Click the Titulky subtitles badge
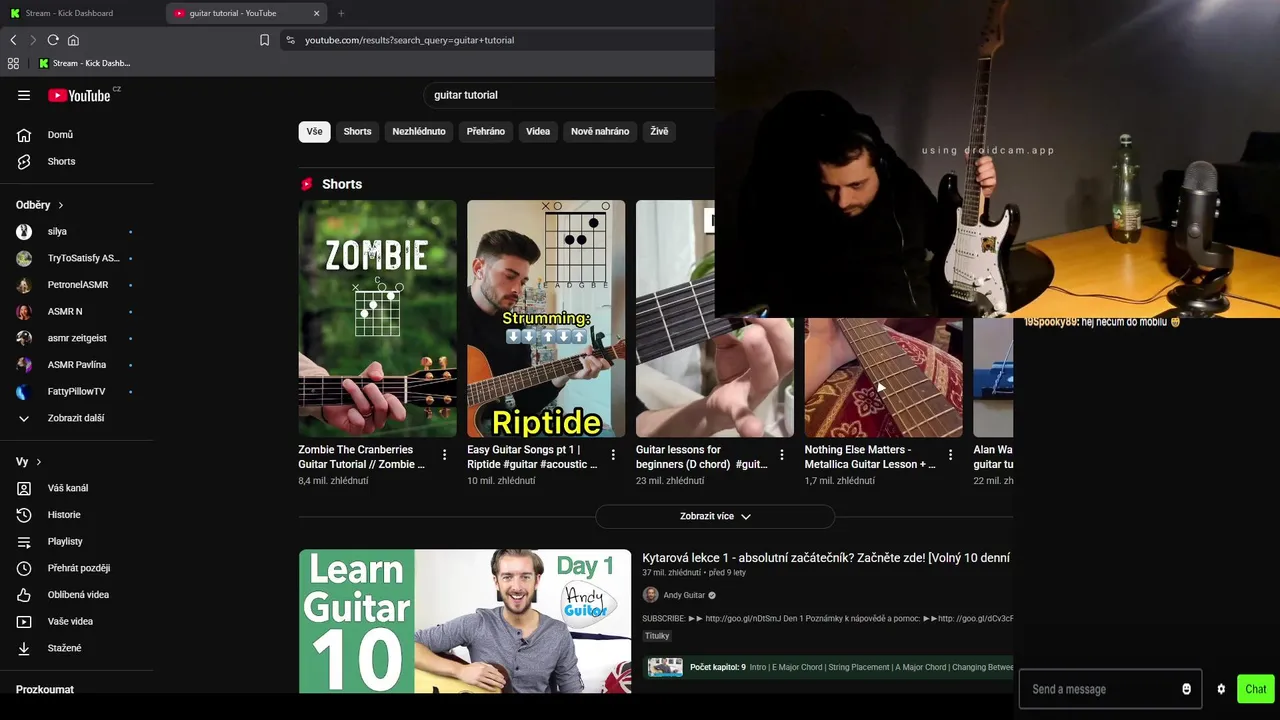Screen dimensions: 1280x720 pyautogui.click(x=657, y=636)
